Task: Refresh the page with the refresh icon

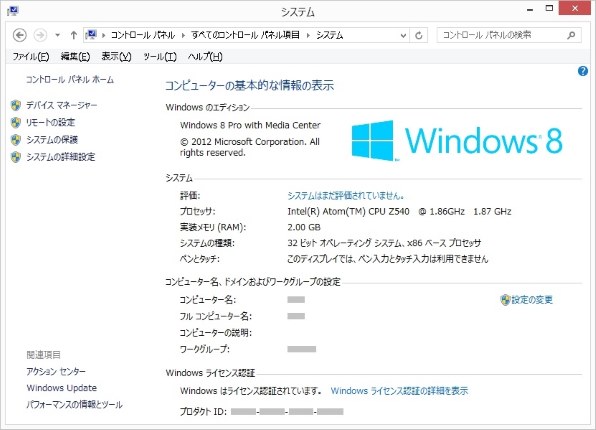Action: pyautogui.click(x=419, y=36)
